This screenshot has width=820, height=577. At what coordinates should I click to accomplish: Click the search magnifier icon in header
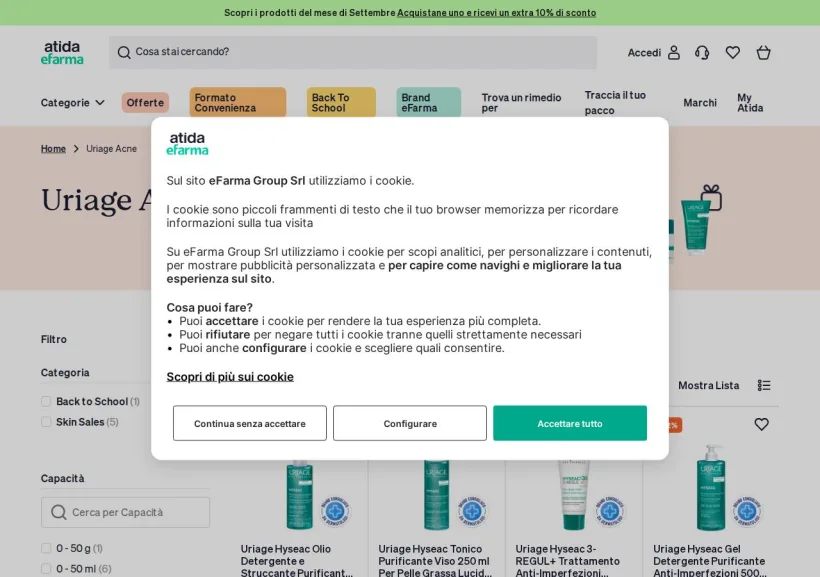coord(124,52)
